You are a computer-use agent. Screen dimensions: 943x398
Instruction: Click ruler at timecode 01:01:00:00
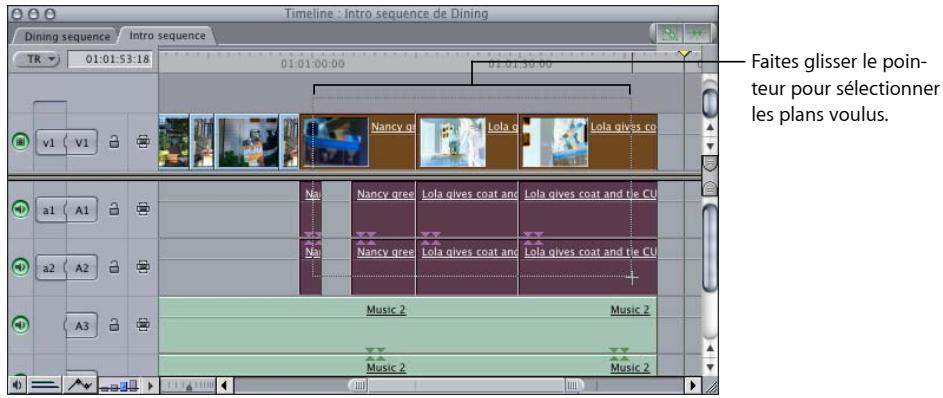[x=313, y=64]
